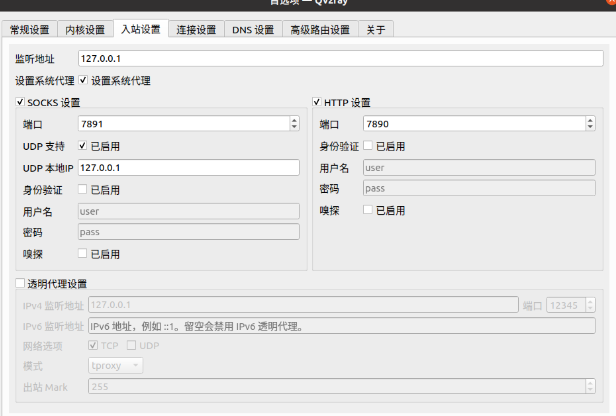Switch to the 常规设置 tab
Screen dimensions: 616x416
pos(27,30)
